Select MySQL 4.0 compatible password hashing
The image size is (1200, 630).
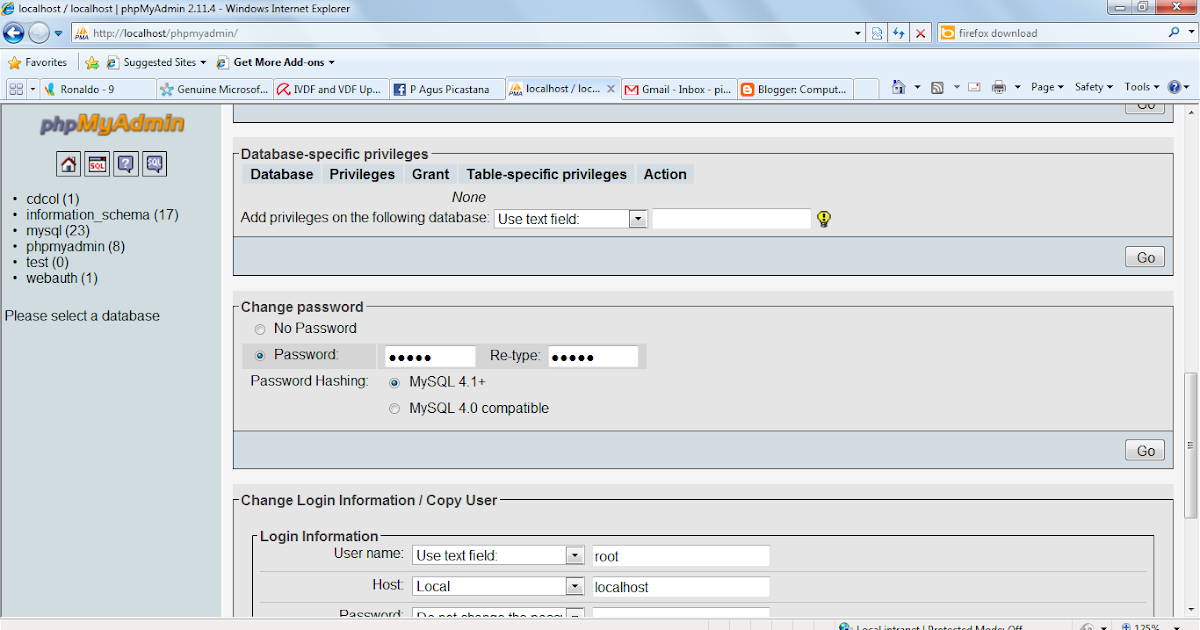[394, 408]
